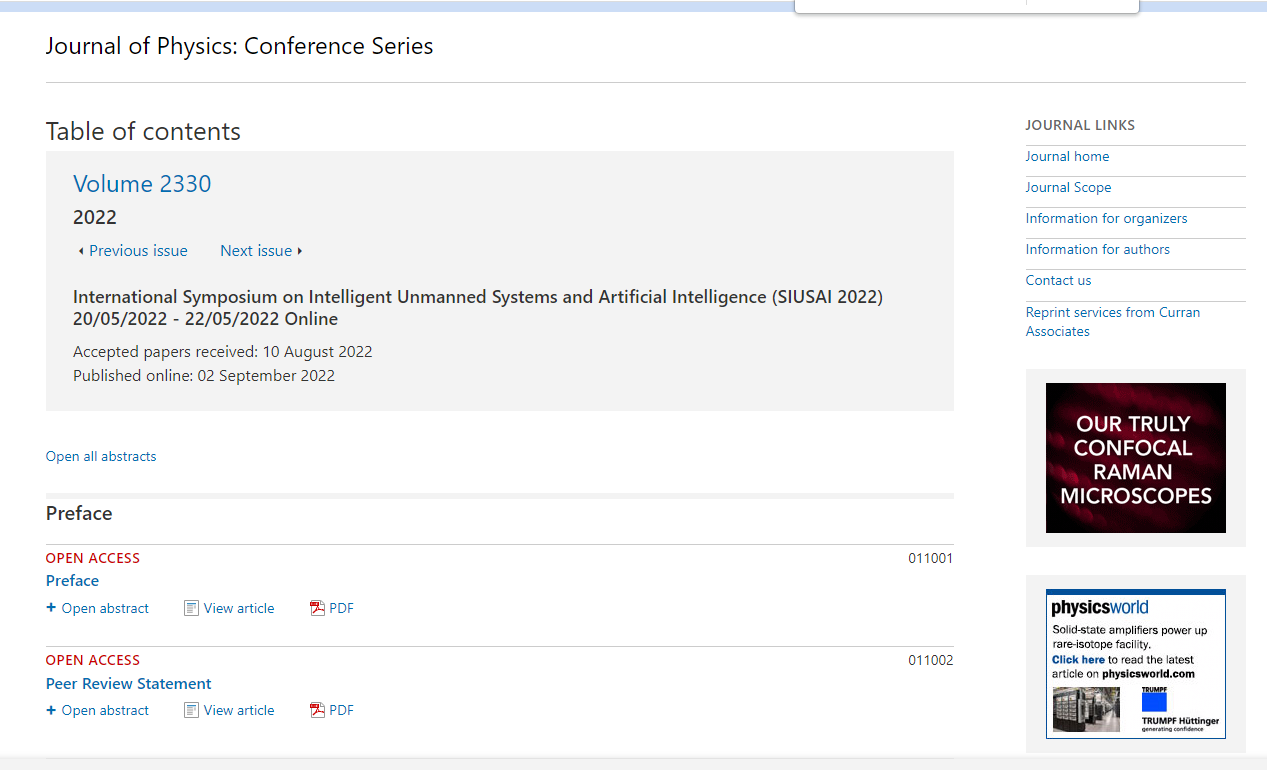Click the Journal of Physics: Conference Series title

(239, 46)
